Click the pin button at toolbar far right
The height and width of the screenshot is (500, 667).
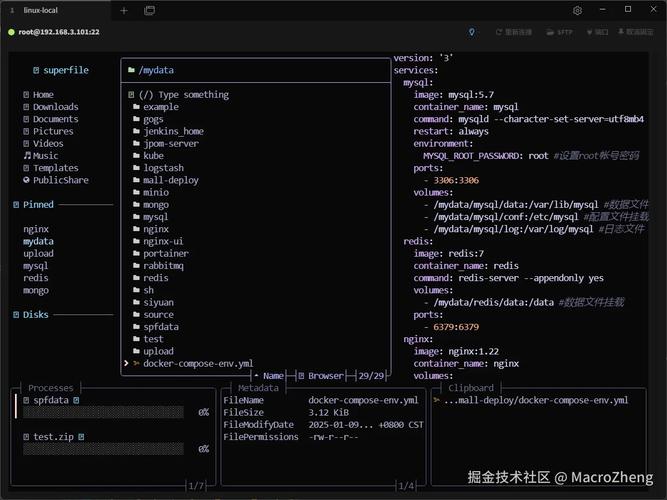636,32
